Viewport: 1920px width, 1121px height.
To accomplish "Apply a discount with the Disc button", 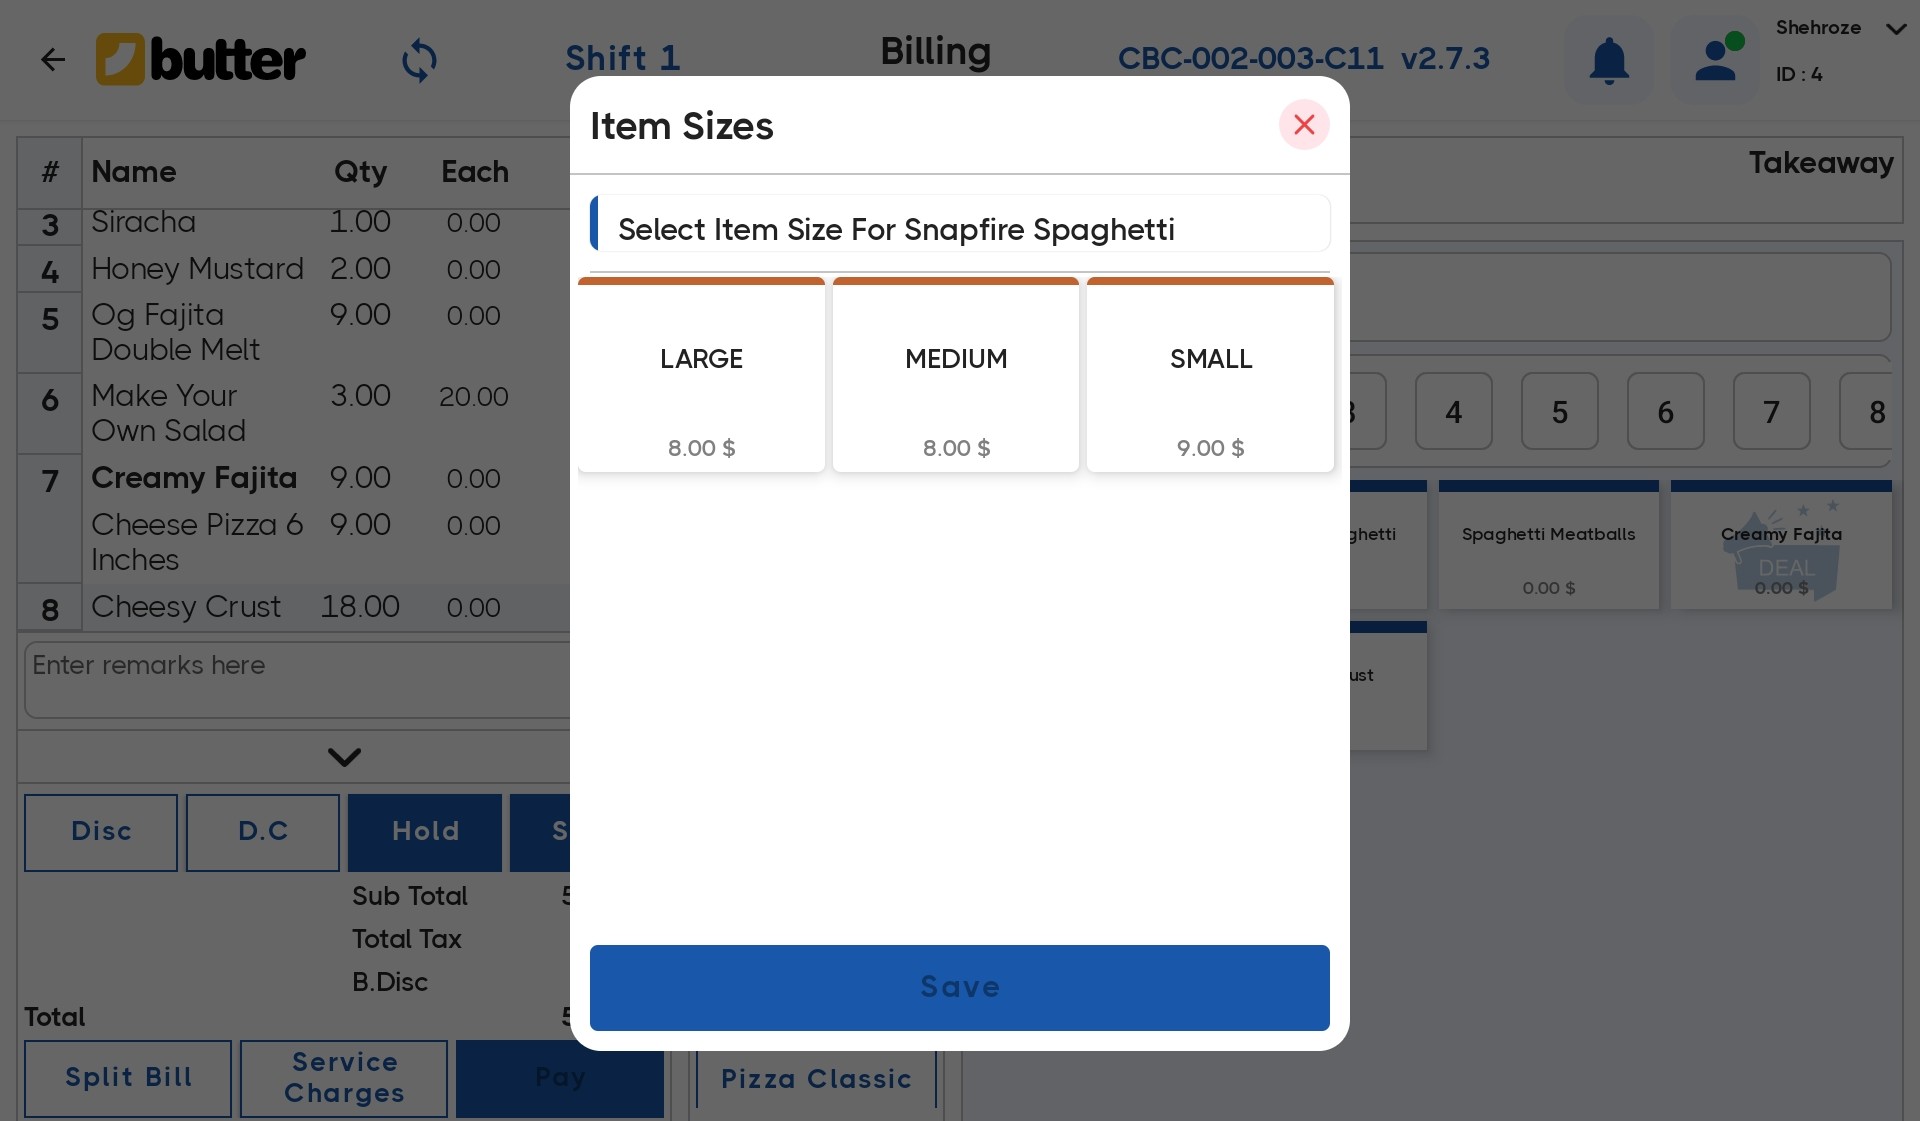I will point(100,832).
